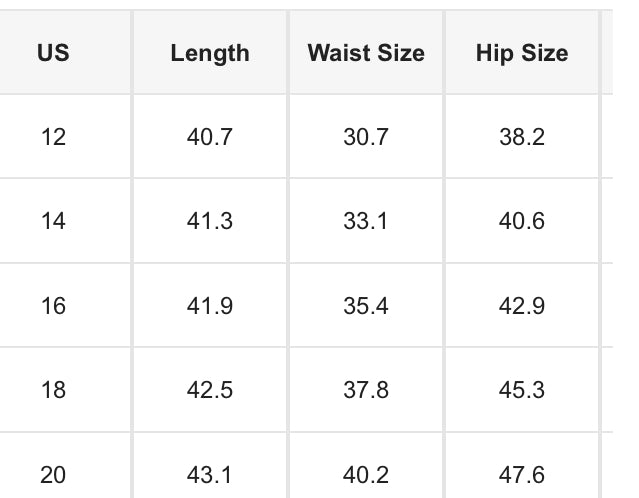Click the 38.2 hip size value

click(x=522, y=137)
